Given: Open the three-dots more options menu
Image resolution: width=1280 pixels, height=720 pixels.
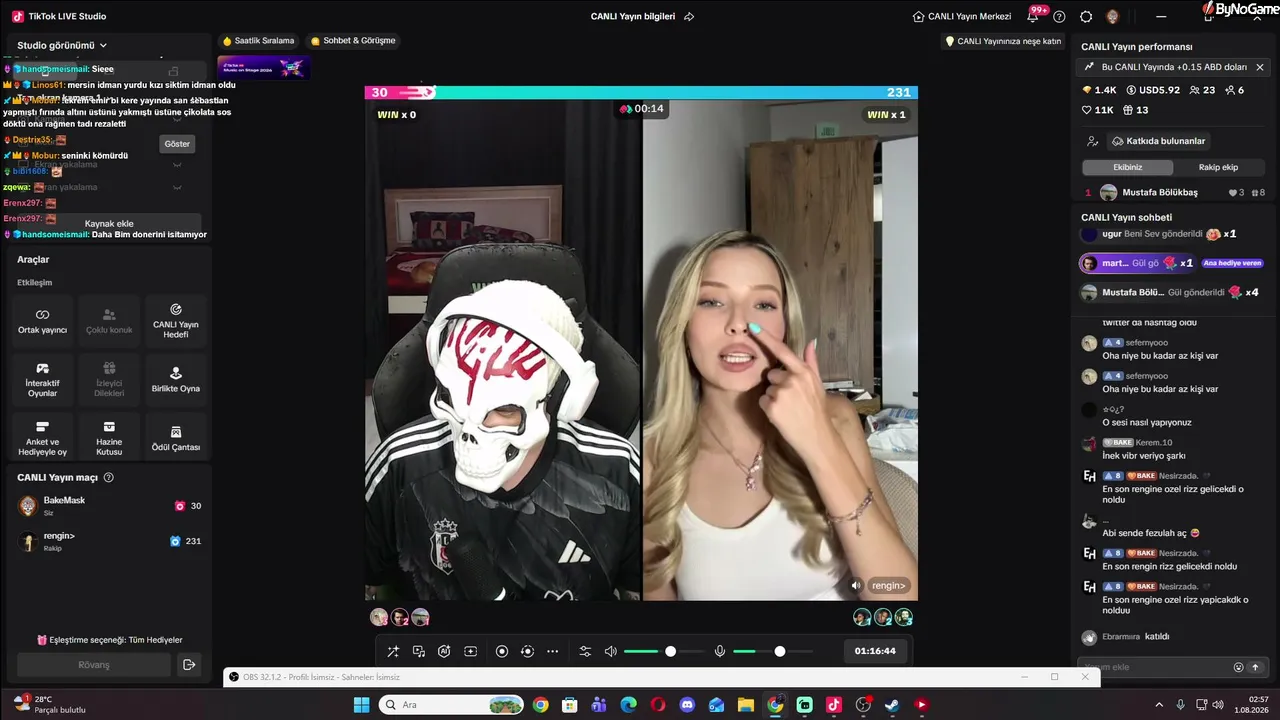Looking at the screenshot, I should tap(552, 651).
